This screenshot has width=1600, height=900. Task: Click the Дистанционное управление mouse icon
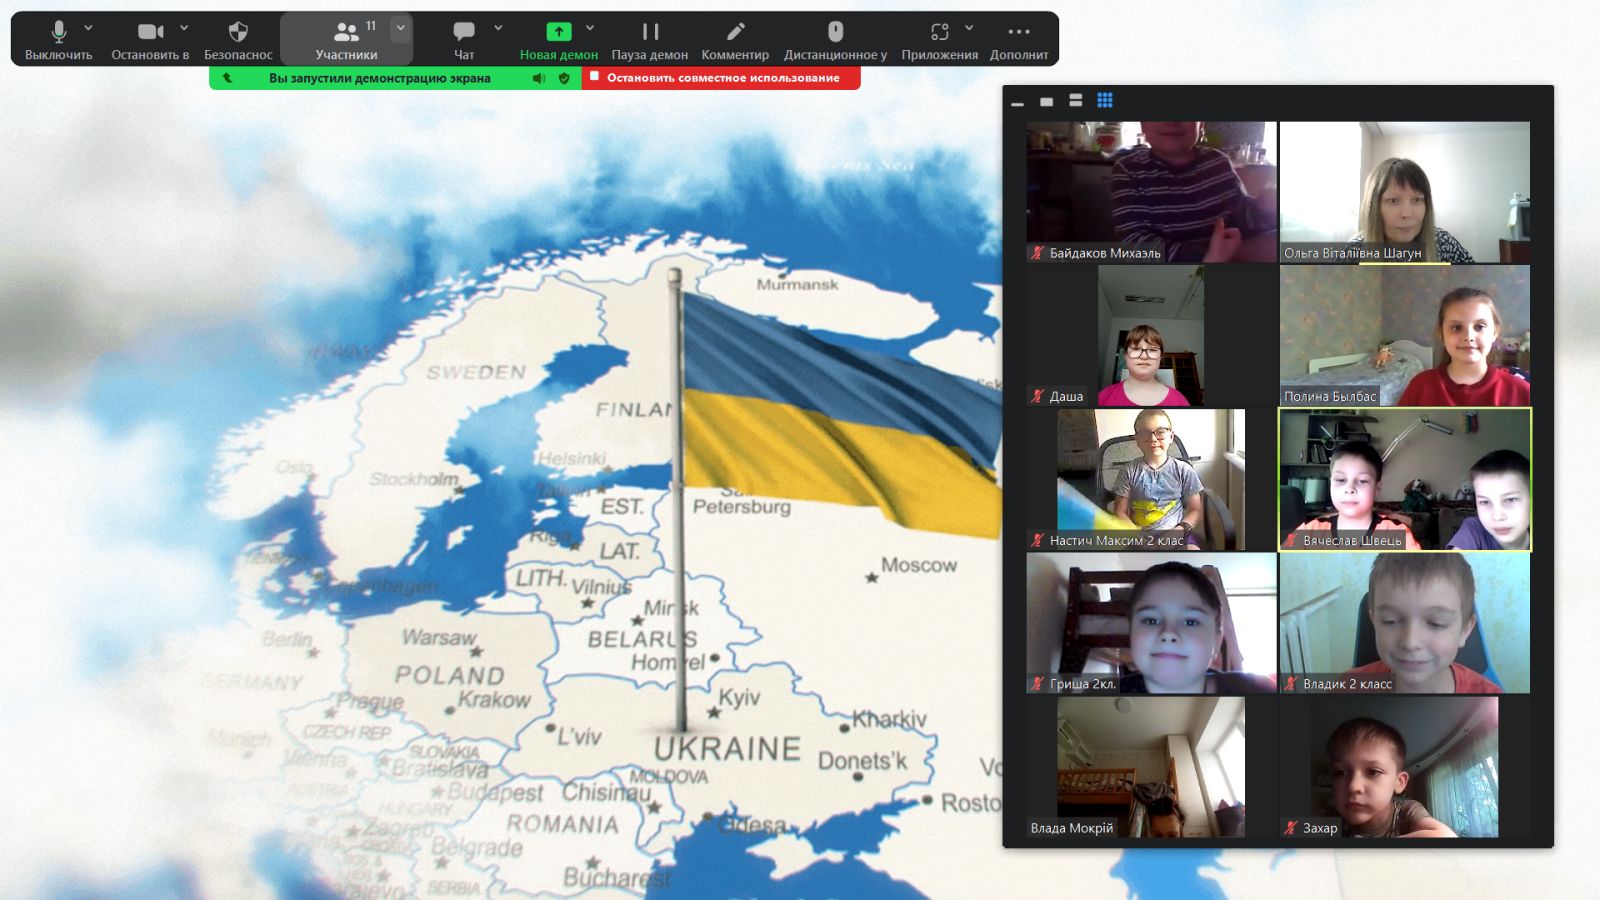click(x=835, y=32)
